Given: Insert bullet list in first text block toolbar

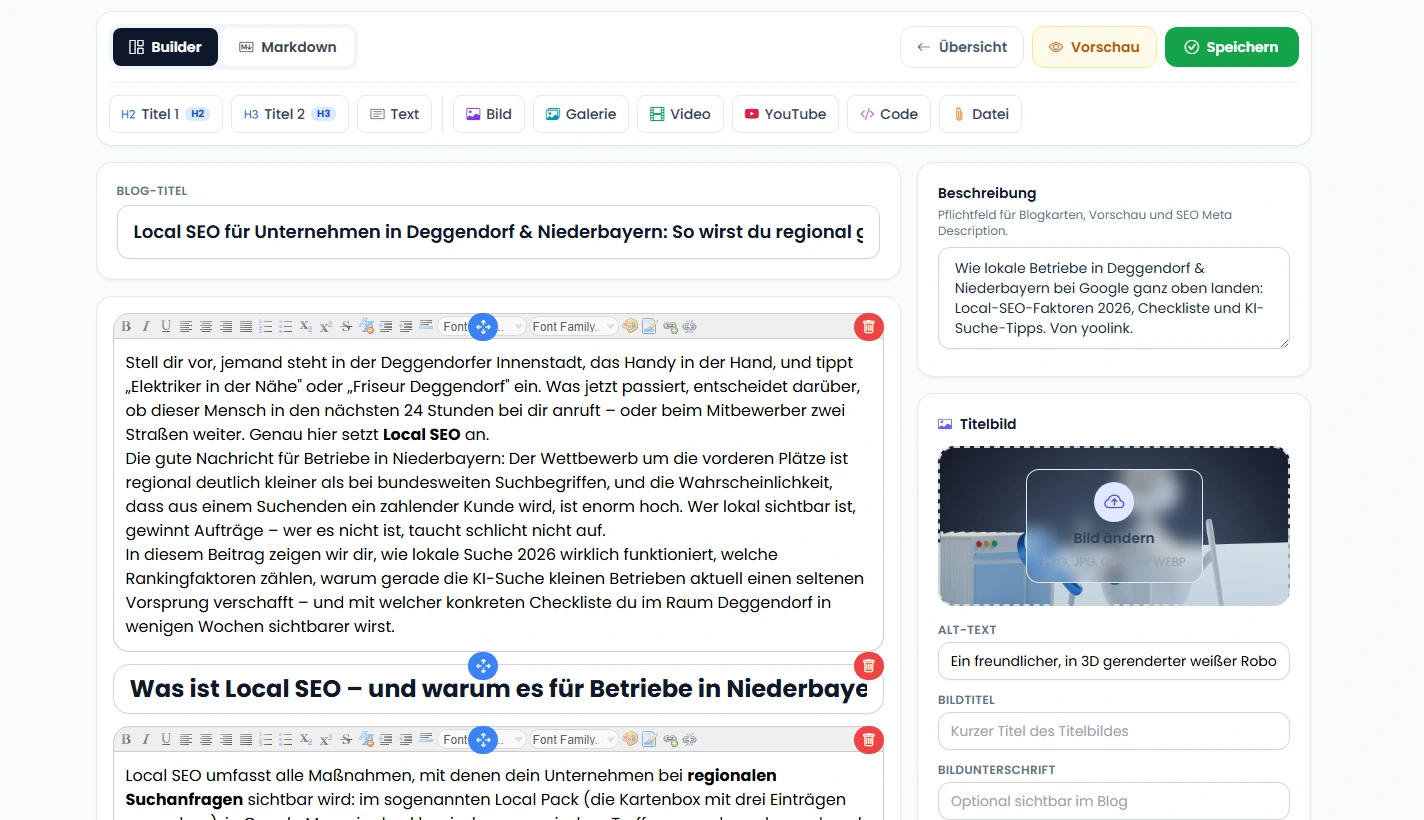Looking at the screenshot, I should click(x=285, y=326).
